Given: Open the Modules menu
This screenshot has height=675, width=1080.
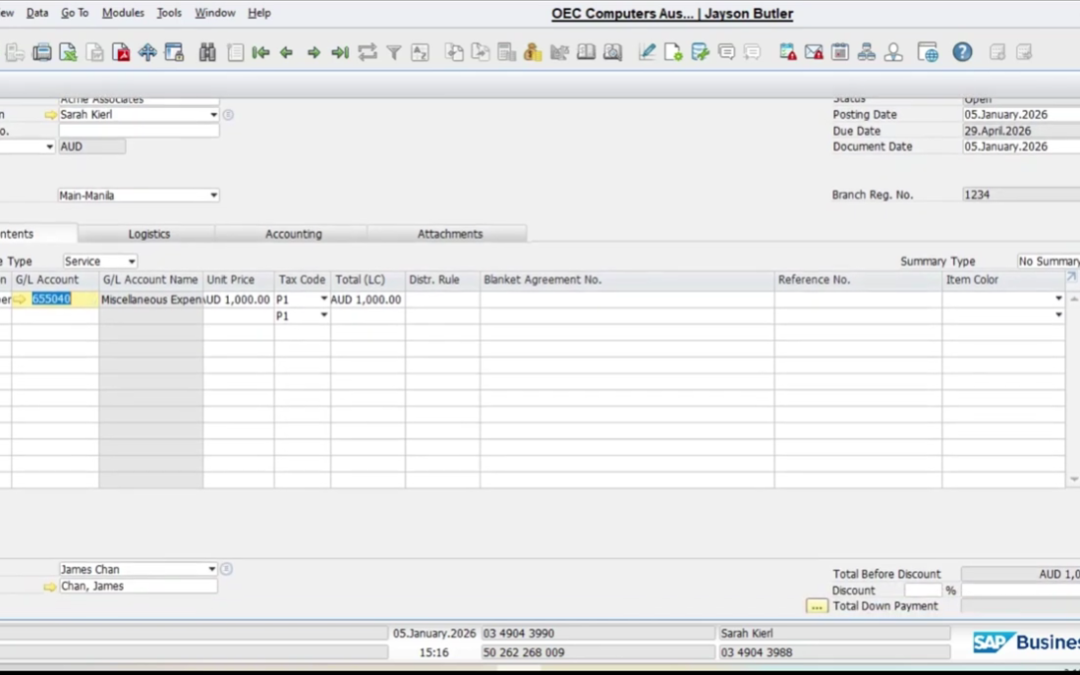Looking at the screenshot, I should pos(123,13).
